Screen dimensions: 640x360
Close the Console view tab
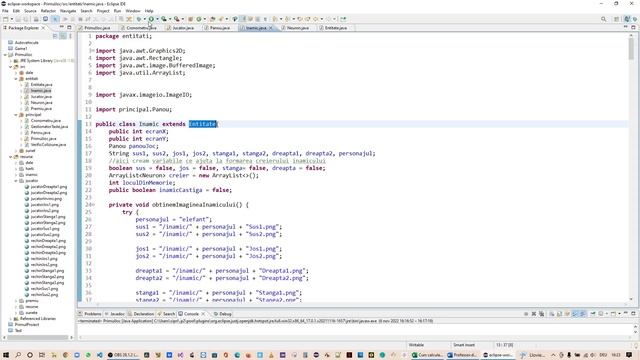coord(203,314)
